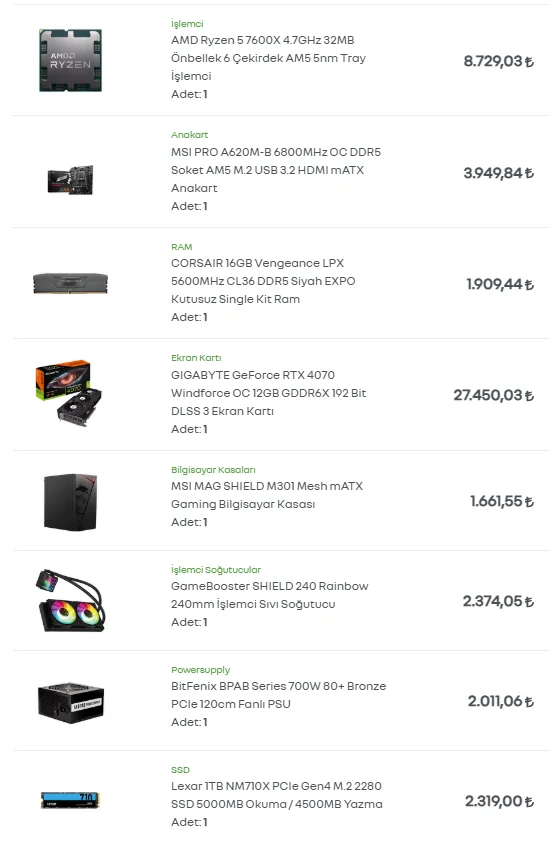This screenshot has width=549, height=856.
Task: Select the BitFenix power supply image
Action: tap(70, 702)
